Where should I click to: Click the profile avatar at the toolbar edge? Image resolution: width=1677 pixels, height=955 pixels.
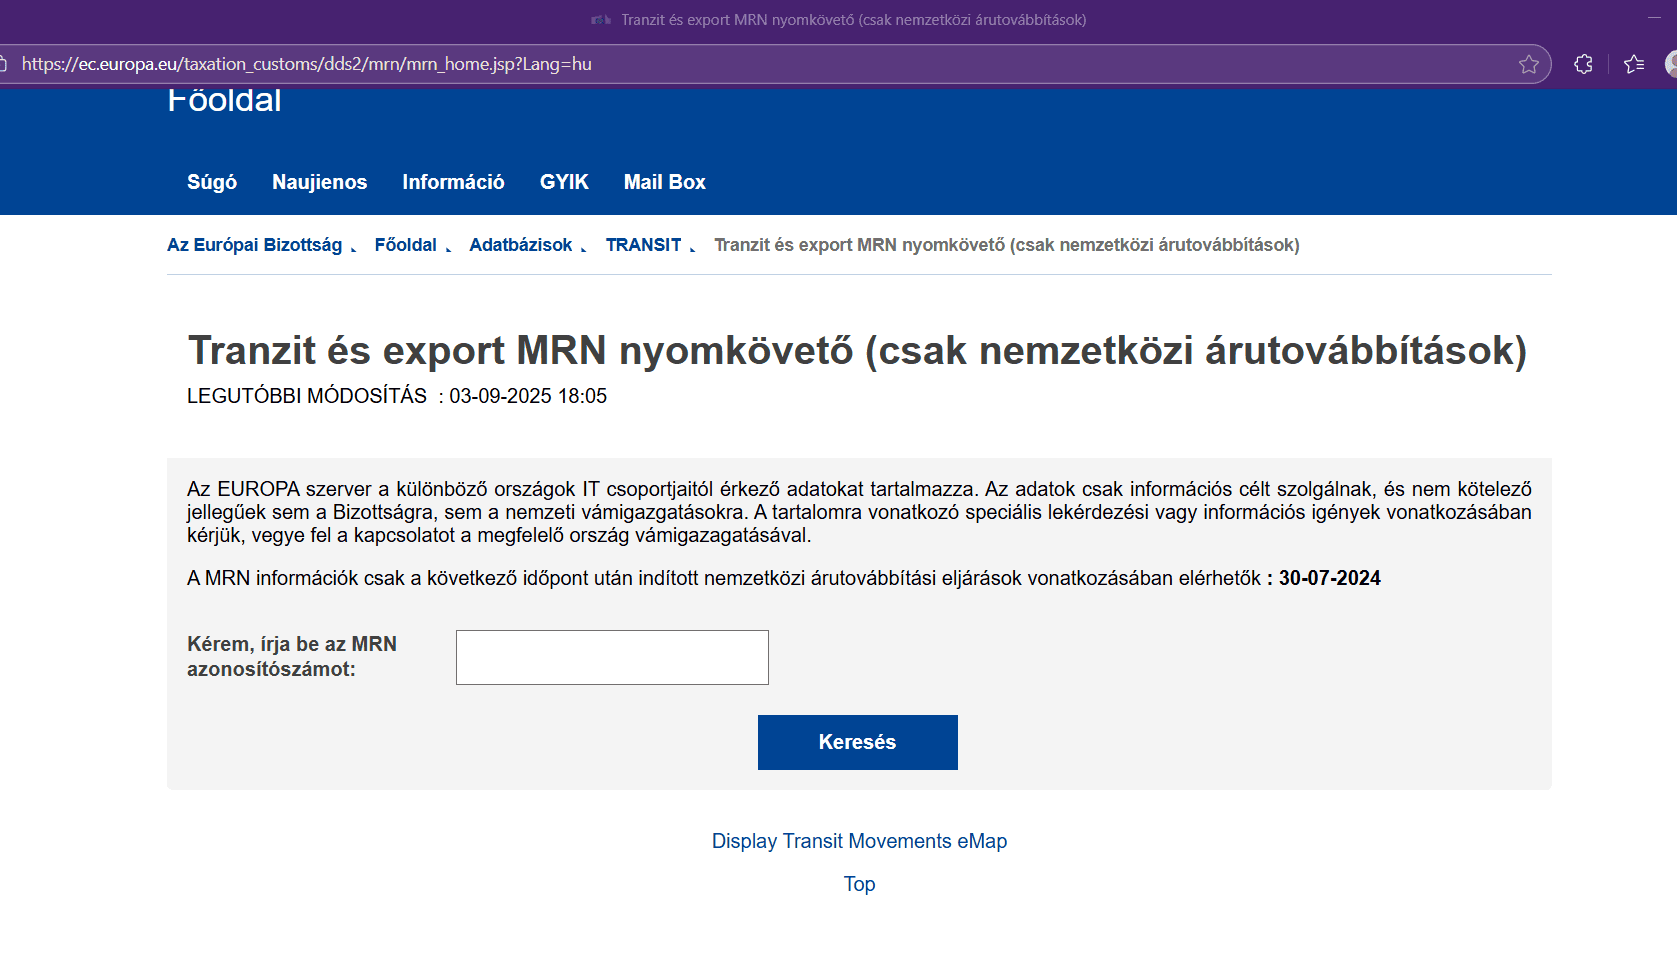1671,64
